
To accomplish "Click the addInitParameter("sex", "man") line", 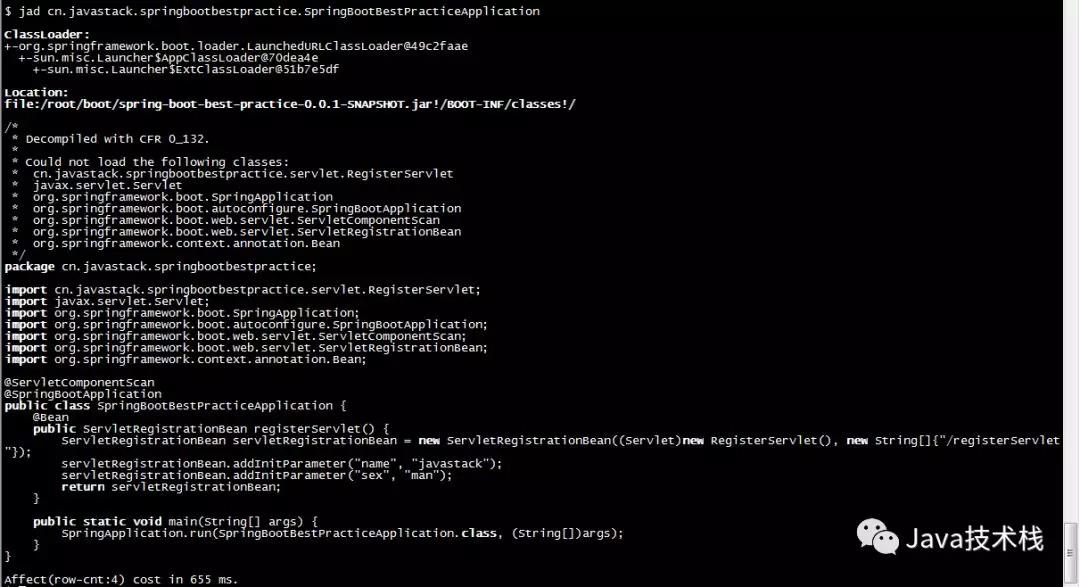I will [x=257, y=475].
